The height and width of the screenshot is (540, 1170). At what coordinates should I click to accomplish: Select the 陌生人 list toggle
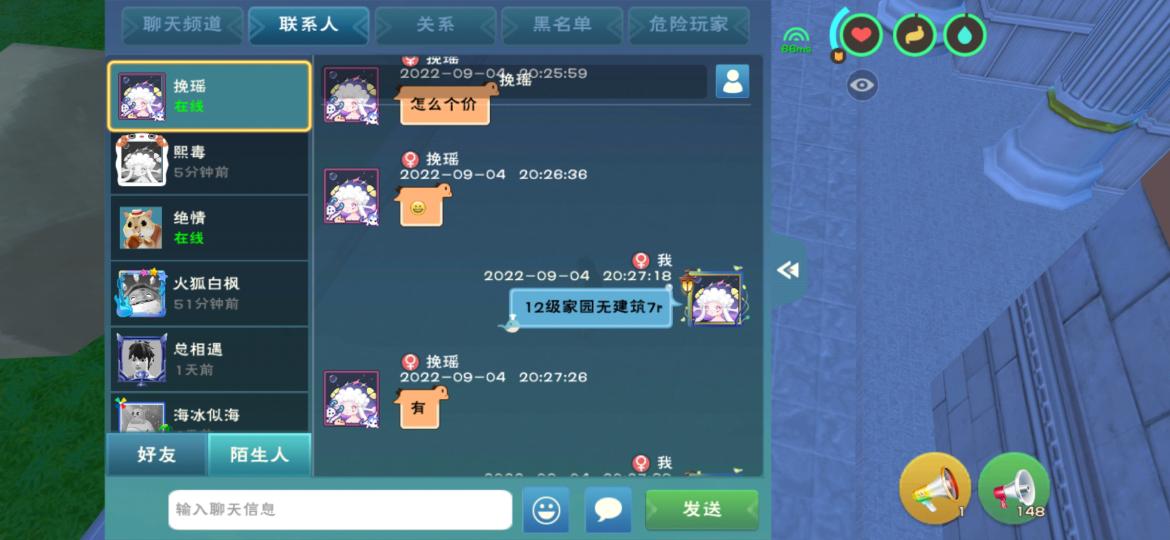pyautogui.click(x=259, y=454)
